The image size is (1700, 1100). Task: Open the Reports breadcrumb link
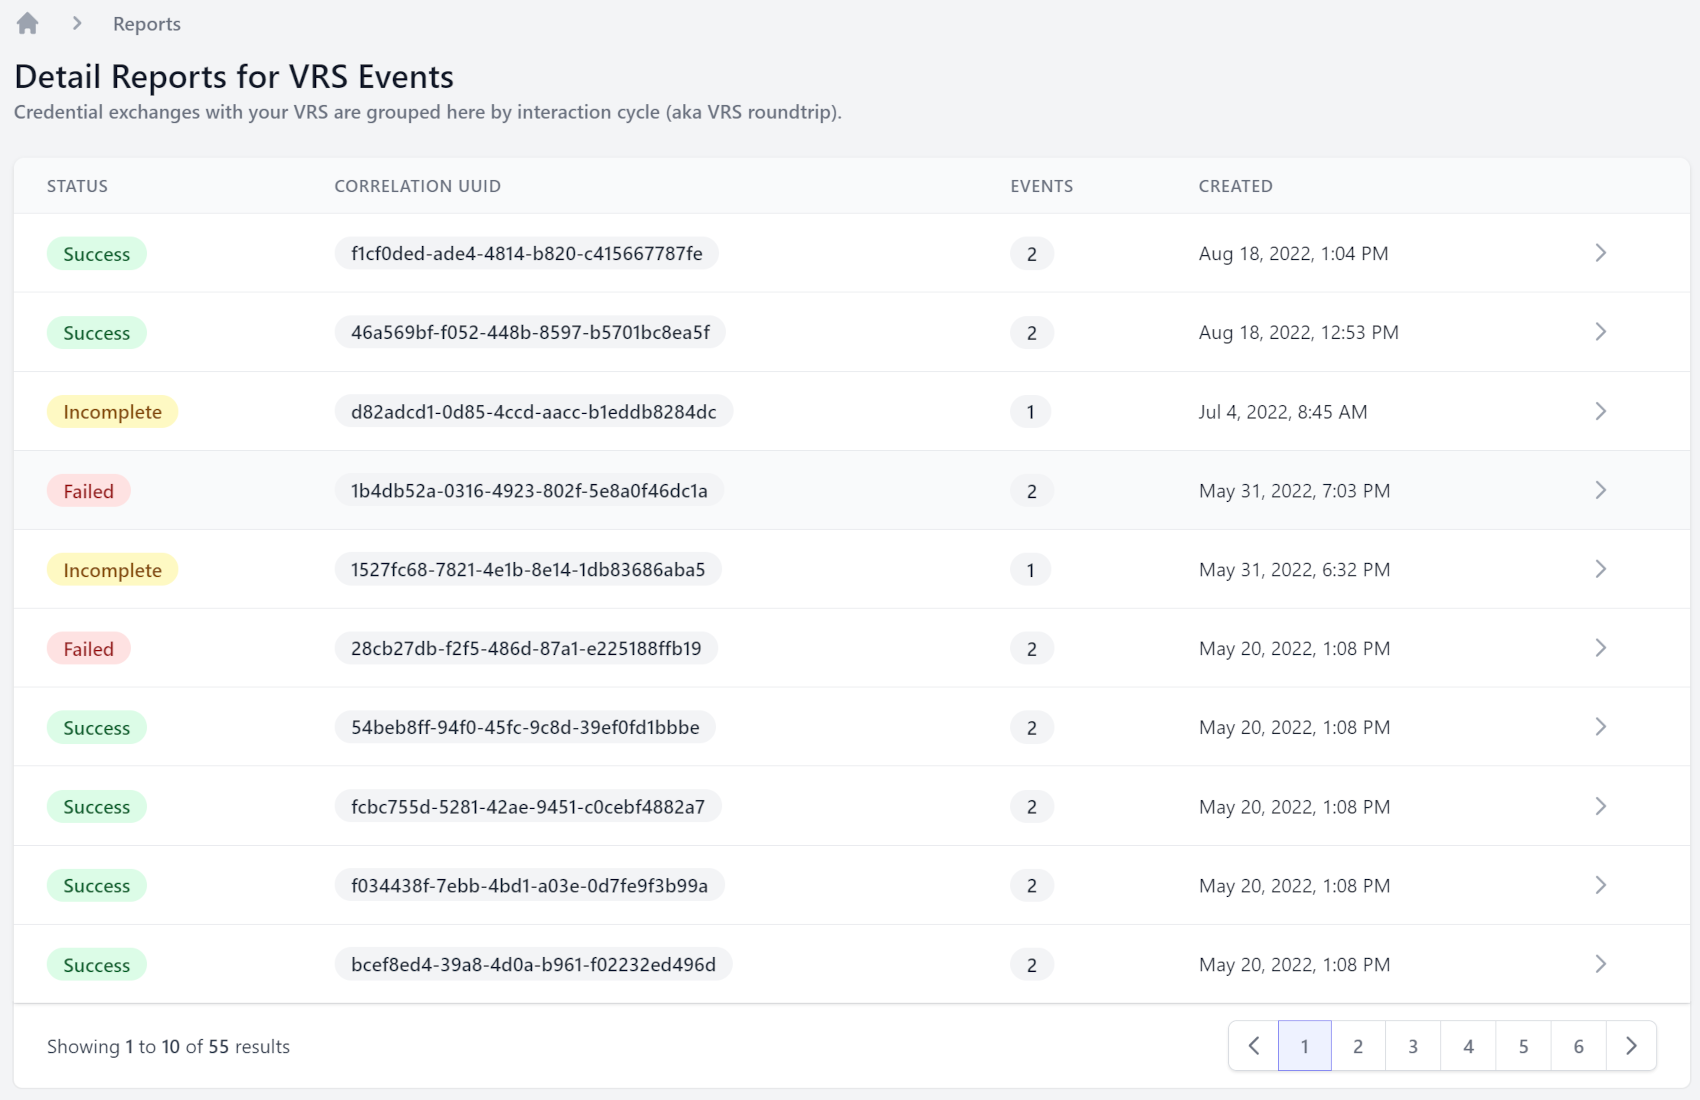coord(146,24)
